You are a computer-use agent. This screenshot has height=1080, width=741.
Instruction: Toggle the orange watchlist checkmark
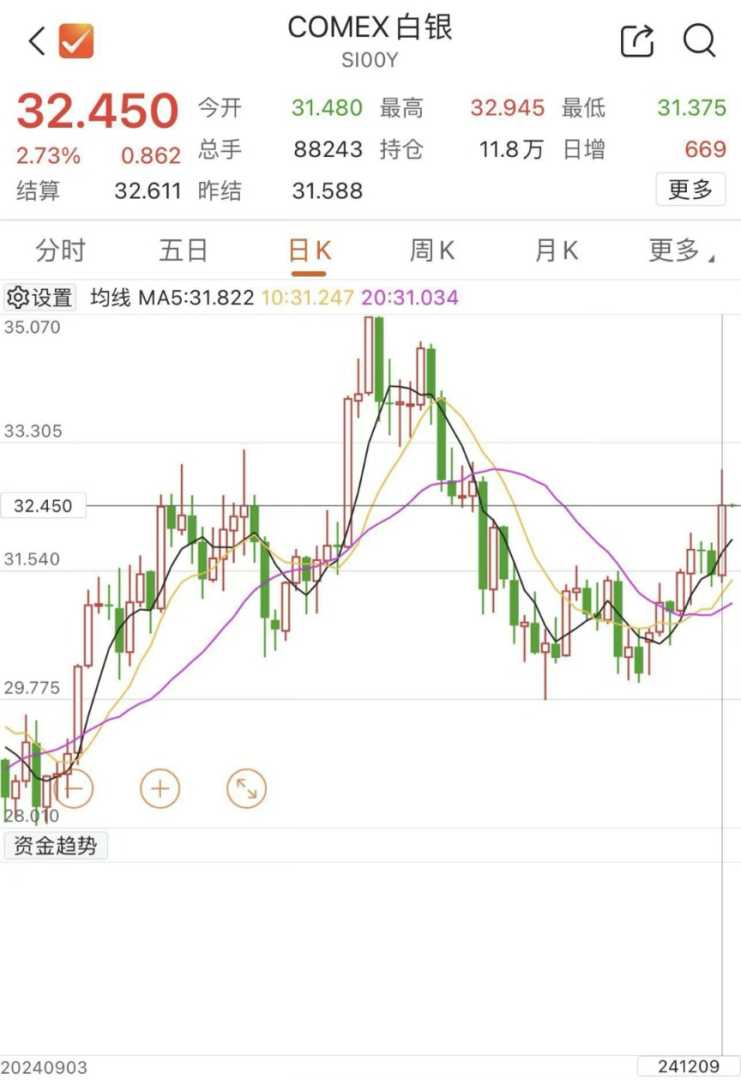76,42
